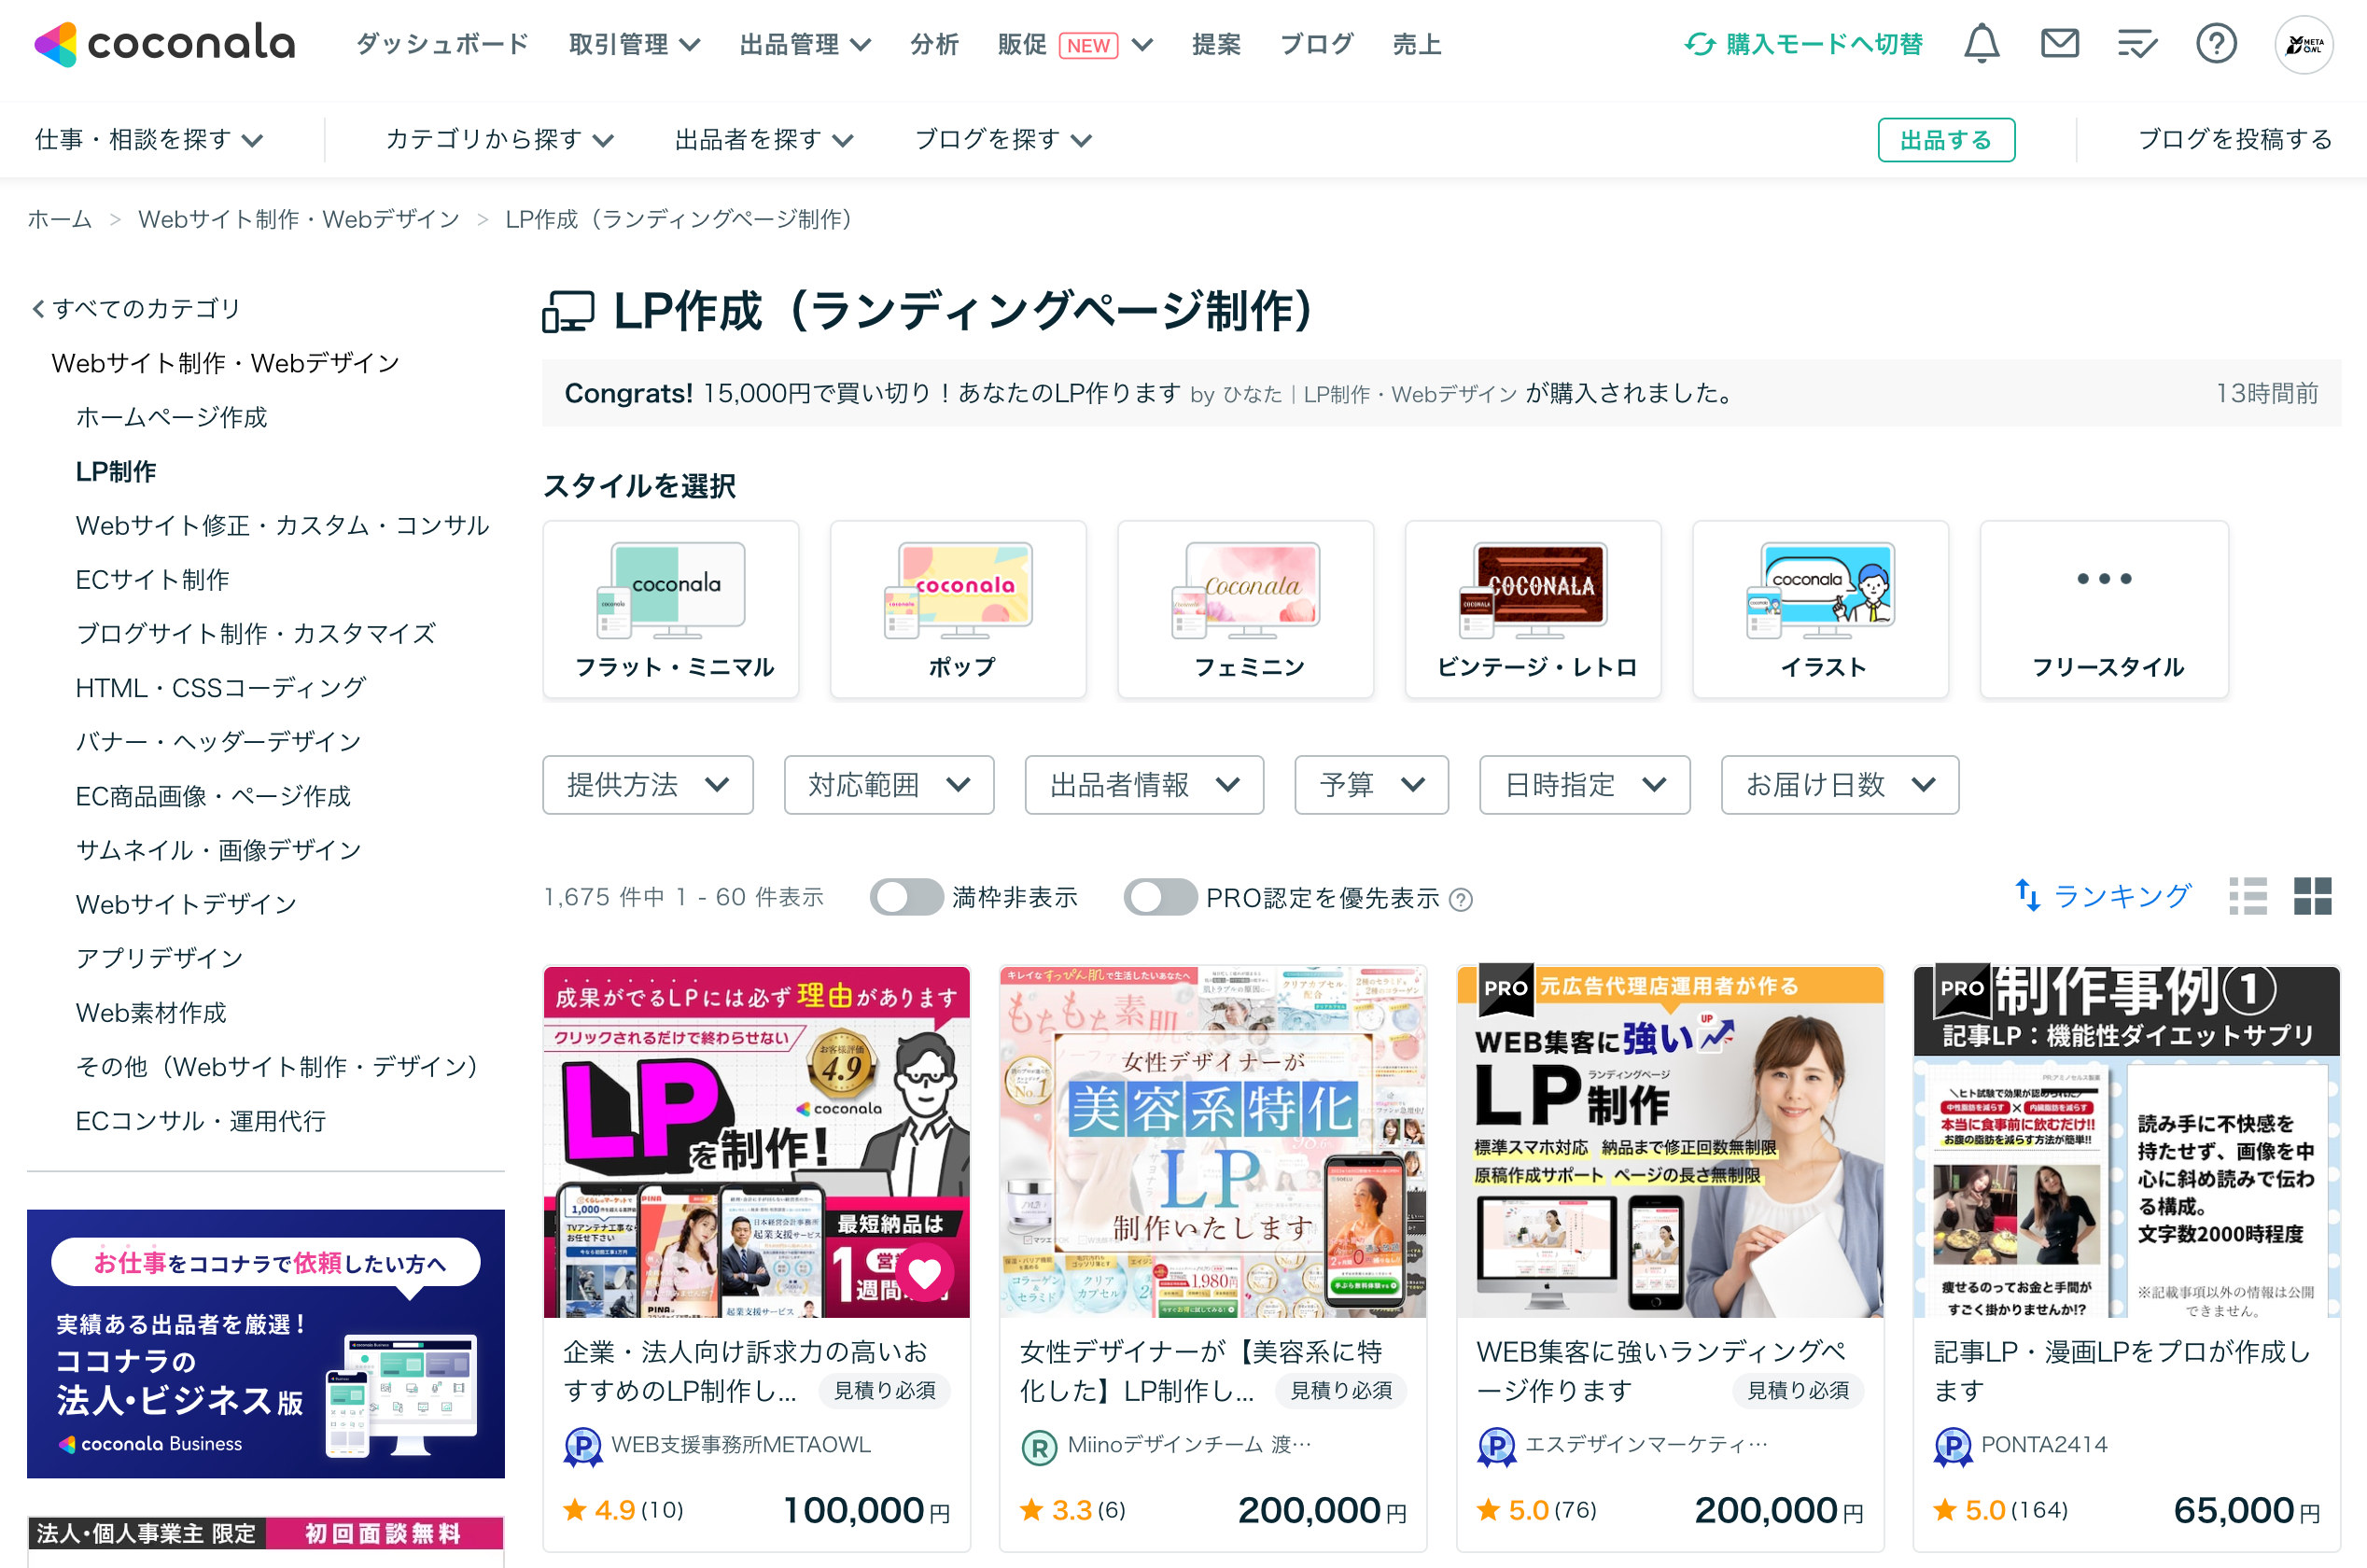Screen dimensions: 2367x1568
Task: Open 分析 in top nav
Action: tap(934, 44)
